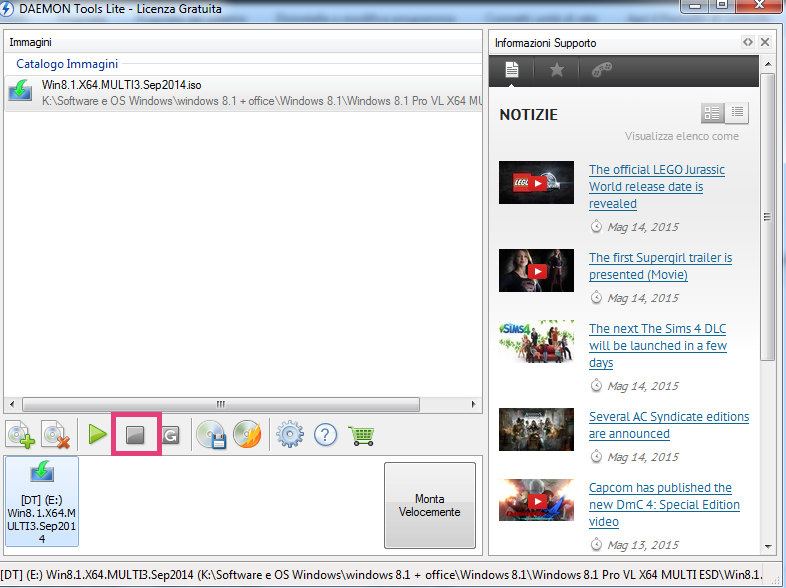Click the green shopping cart icon
This screenshot has width=786, height=588.
(x=361, y=435)
